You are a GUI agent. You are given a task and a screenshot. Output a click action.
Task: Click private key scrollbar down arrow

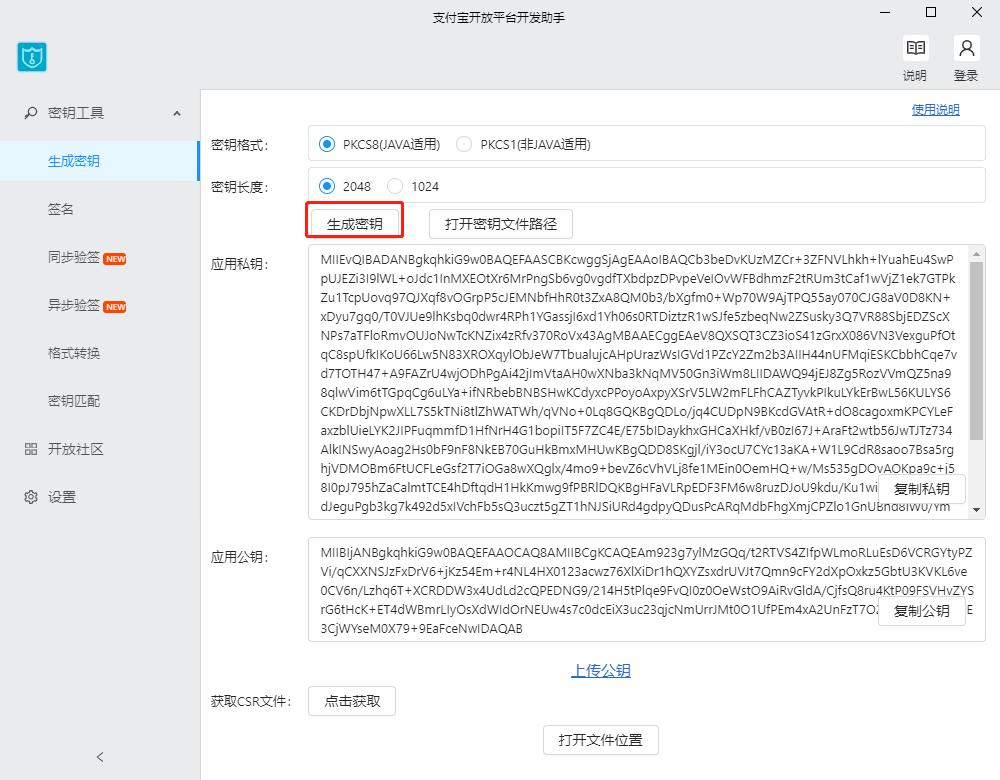[976, 510]
